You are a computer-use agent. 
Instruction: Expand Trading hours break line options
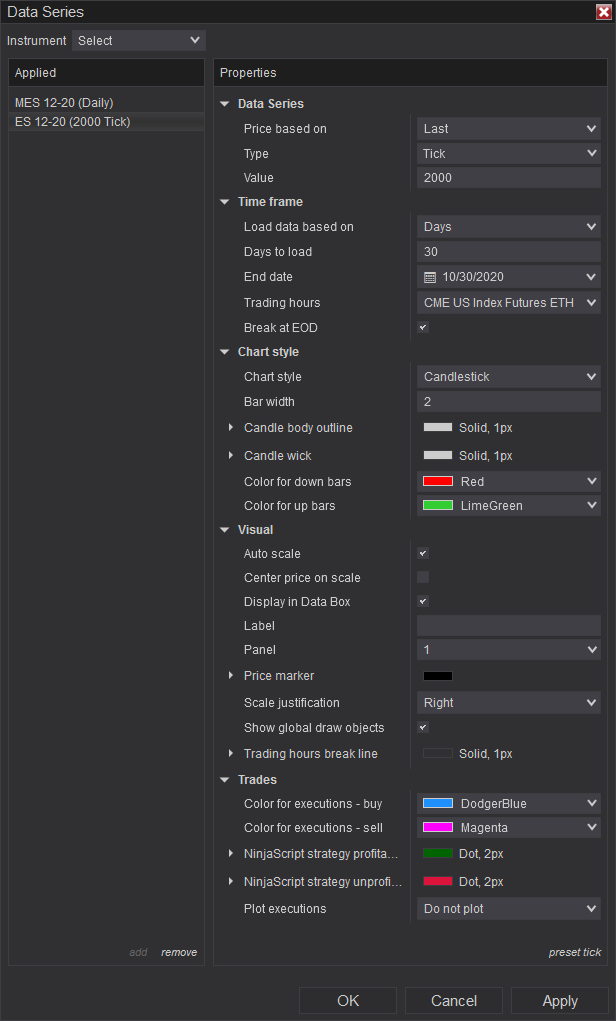[232, 754]
